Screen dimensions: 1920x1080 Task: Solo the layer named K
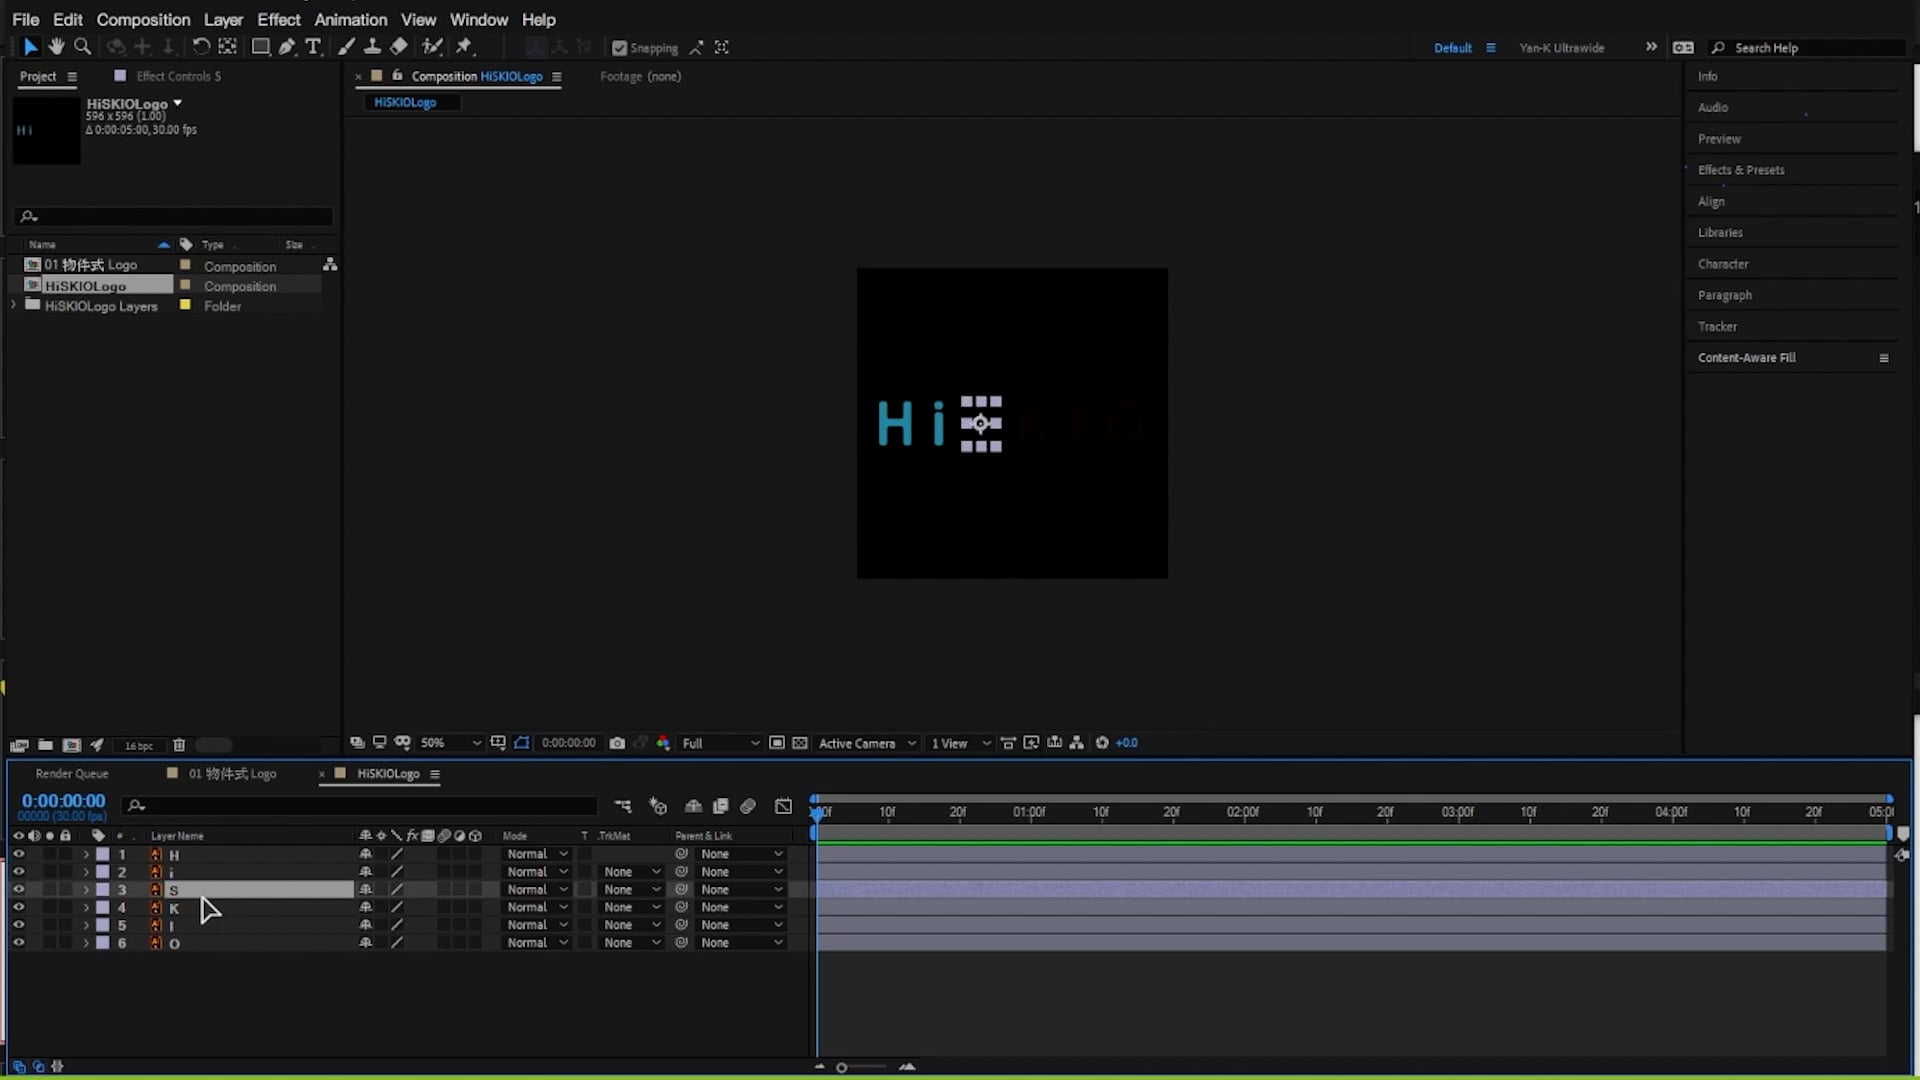tap(49, 907)
